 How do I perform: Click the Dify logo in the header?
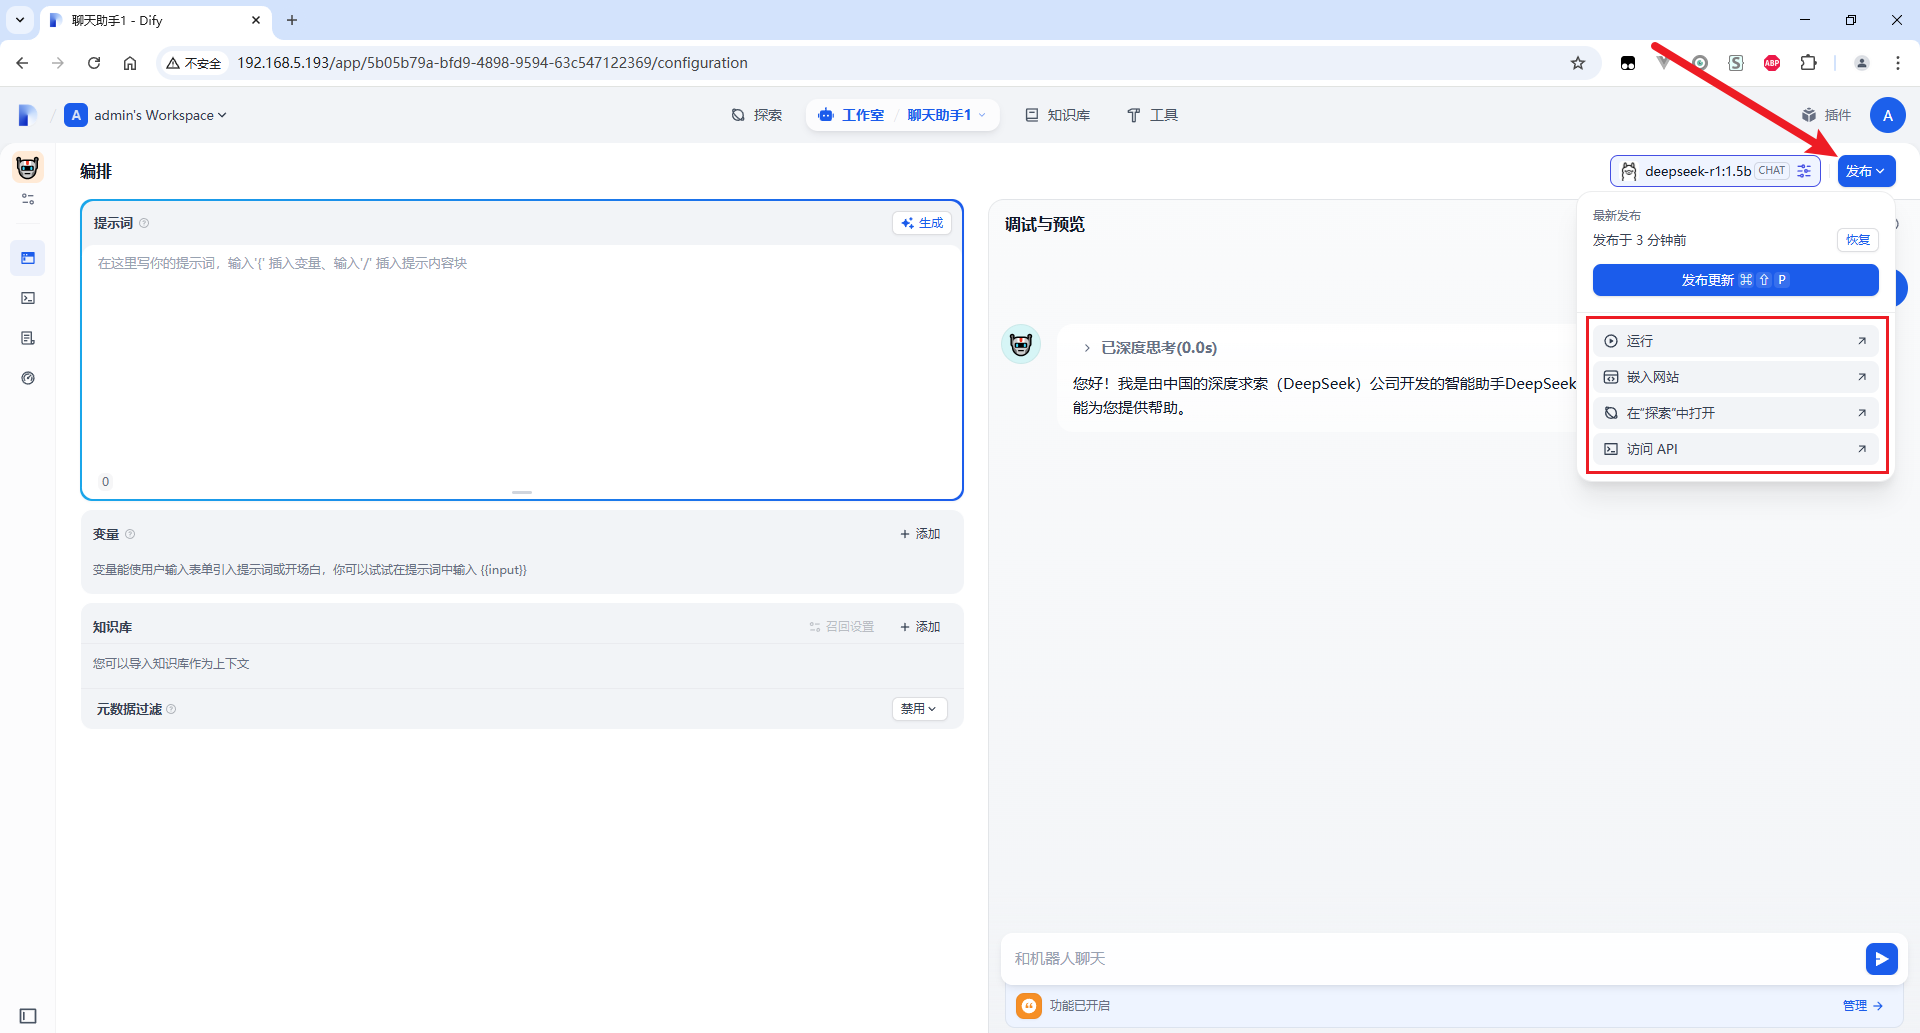[x=28, y=115]
